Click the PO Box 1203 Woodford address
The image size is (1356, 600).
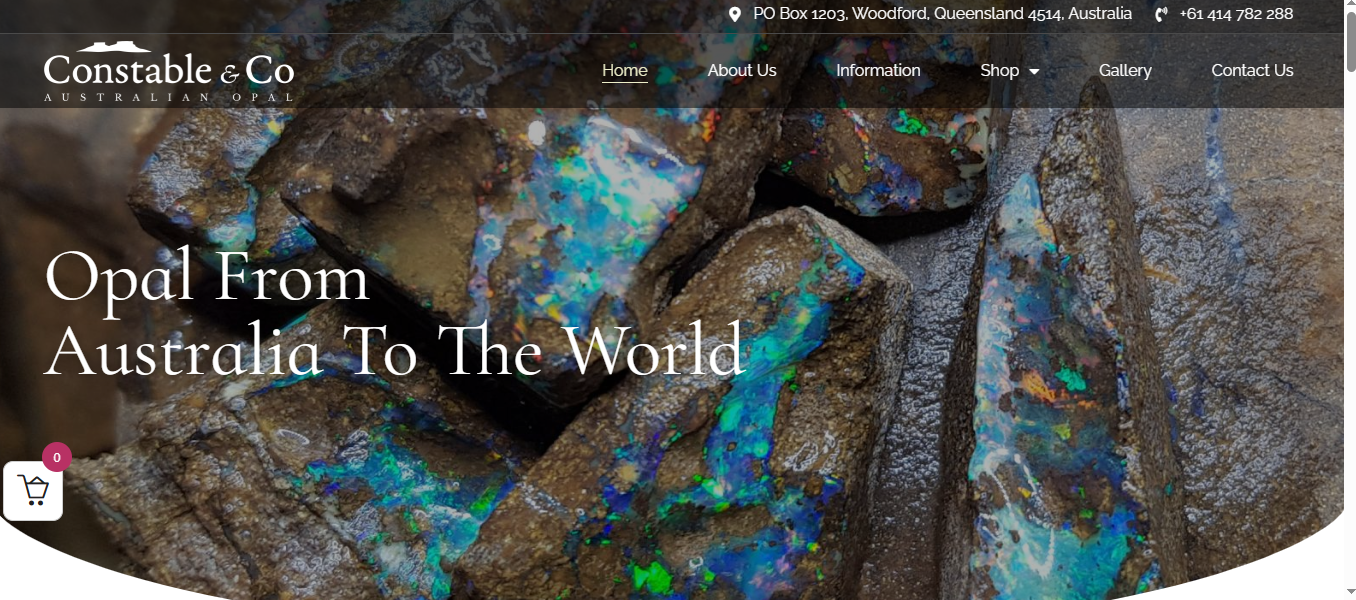click(x=943, y=14)
